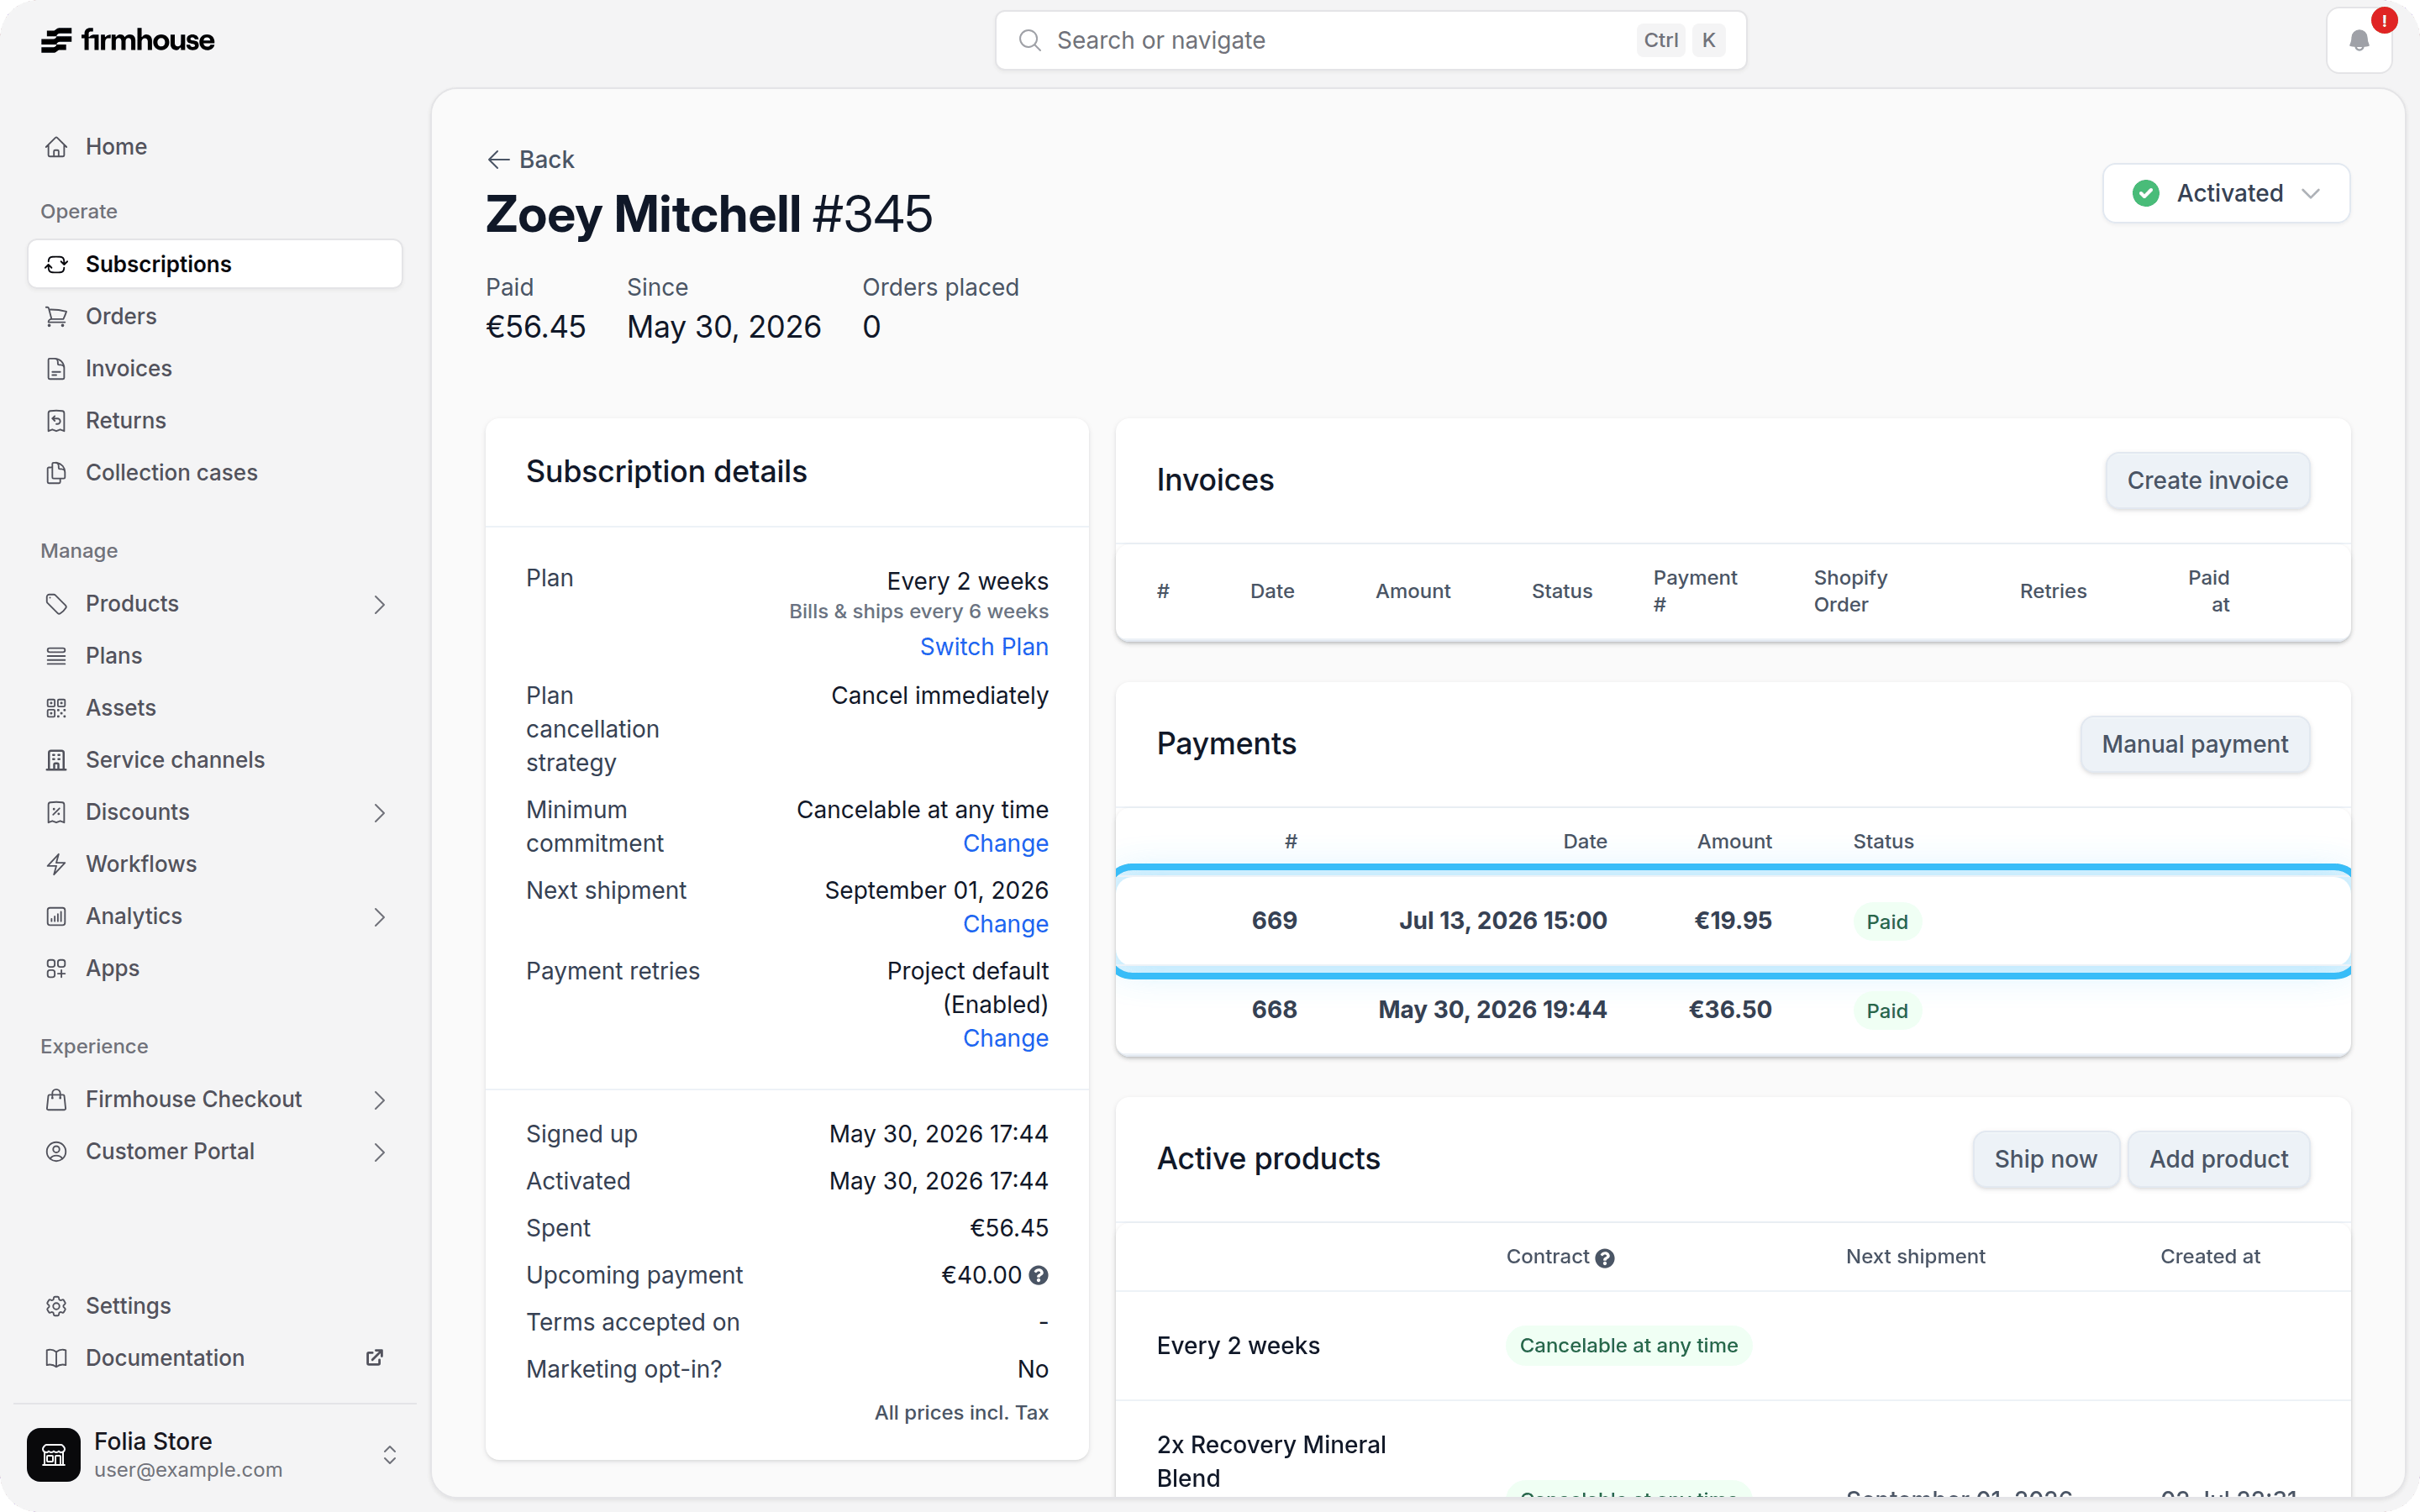Viewport: 2420px width, 1512px height.
Task: Go to Home in the sidebar
Action: coord(215,147)
